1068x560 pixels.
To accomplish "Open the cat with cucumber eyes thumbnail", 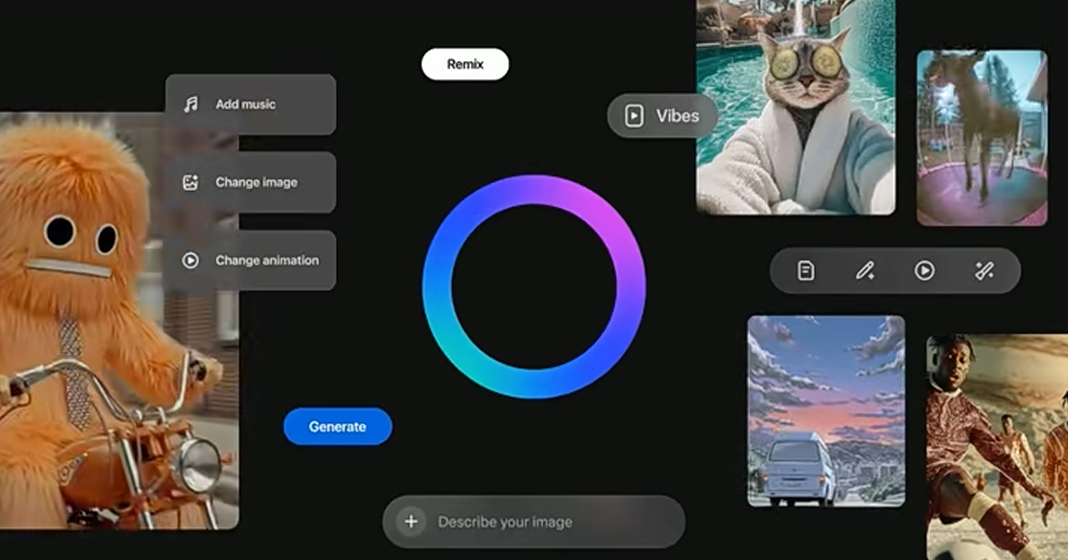I will tap(796, 107).
